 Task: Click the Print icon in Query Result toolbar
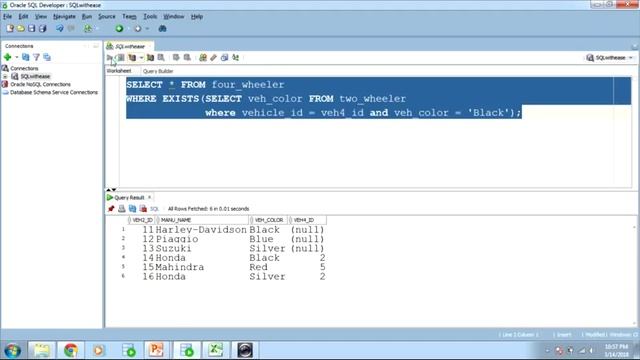(x=122, y=209)
